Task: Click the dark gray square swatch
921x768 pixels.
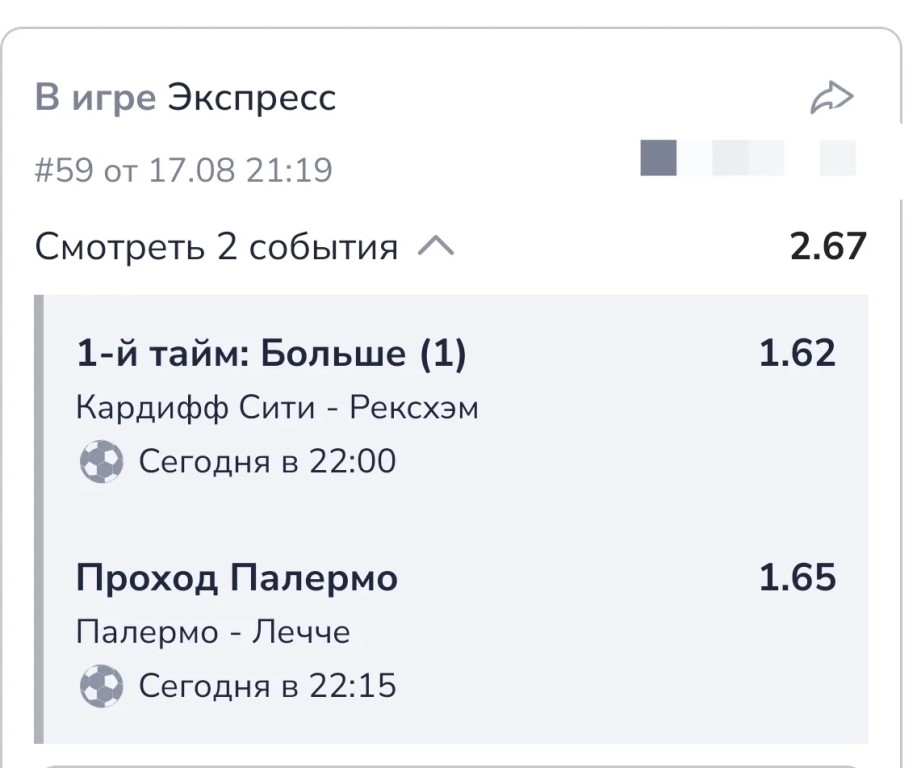Action: coord(658,158)
